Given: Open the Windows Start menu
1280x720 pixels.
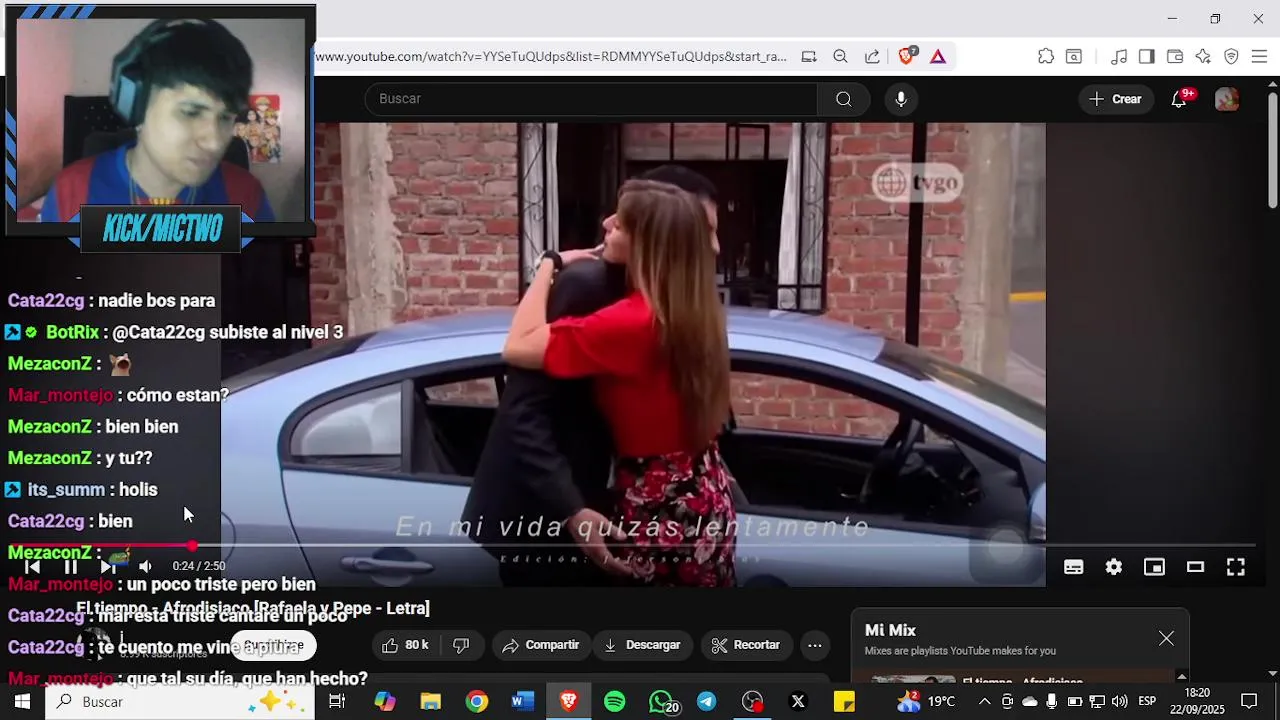Looking at the screenshot, I should tap(22, 702).
